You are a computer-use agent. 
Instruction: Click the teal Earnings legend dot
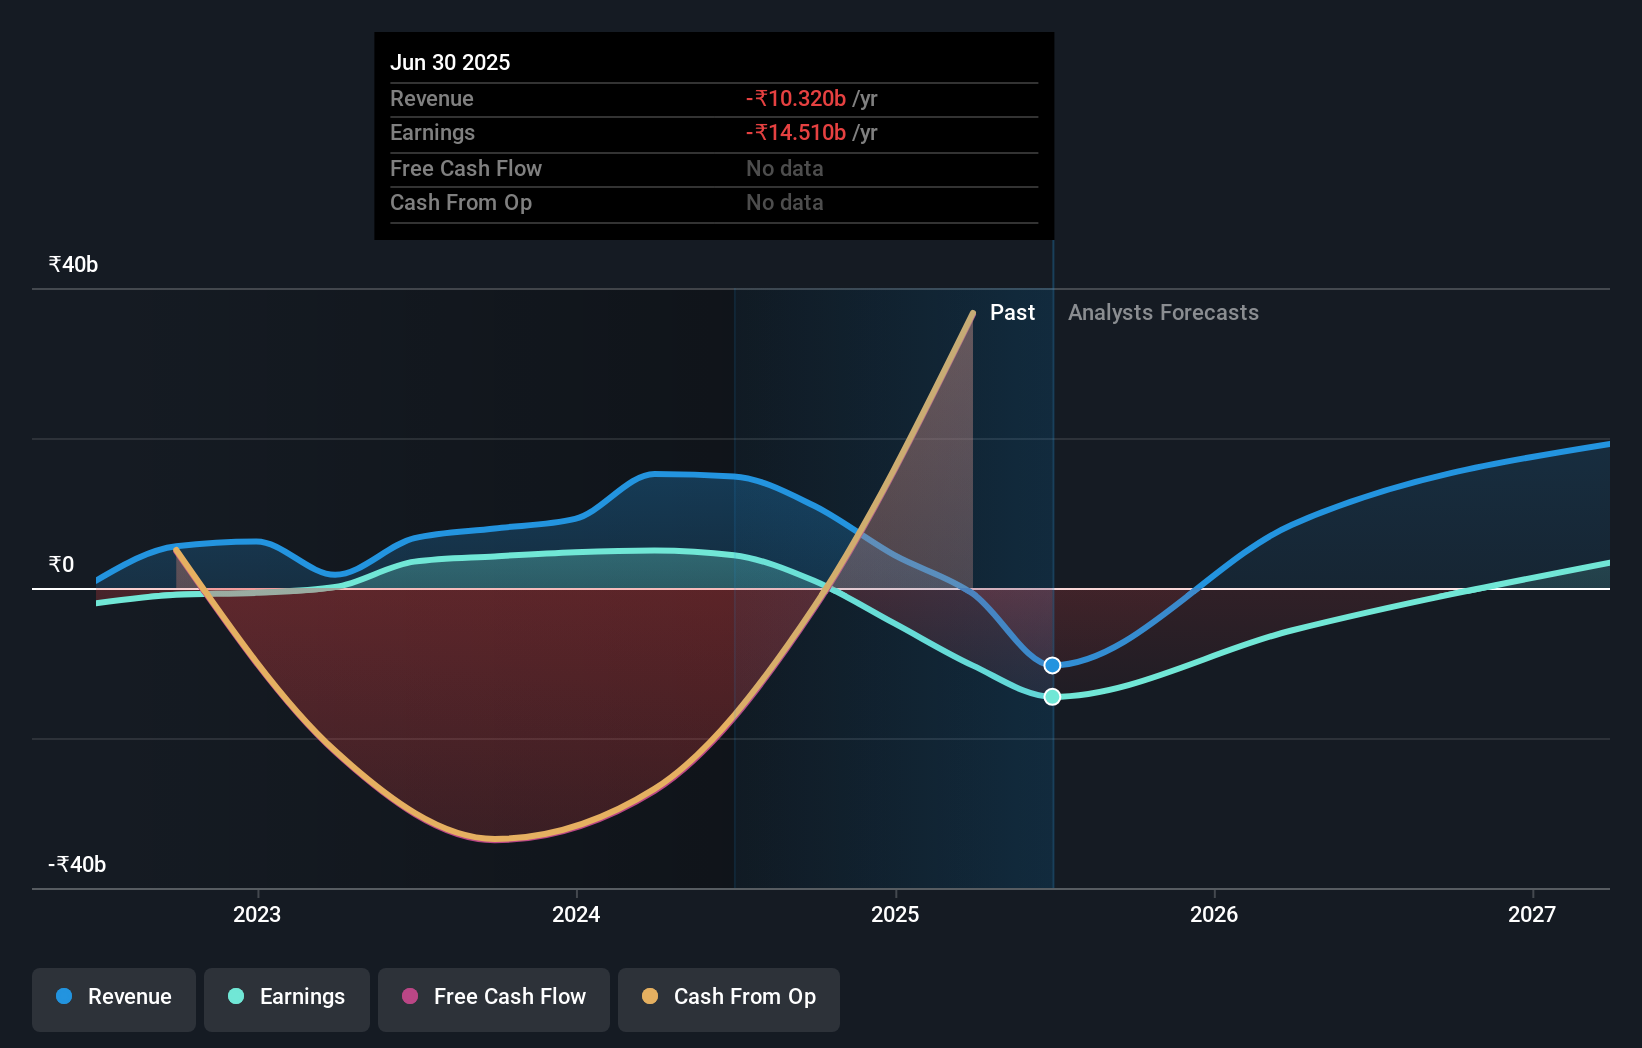coord(236,996)
